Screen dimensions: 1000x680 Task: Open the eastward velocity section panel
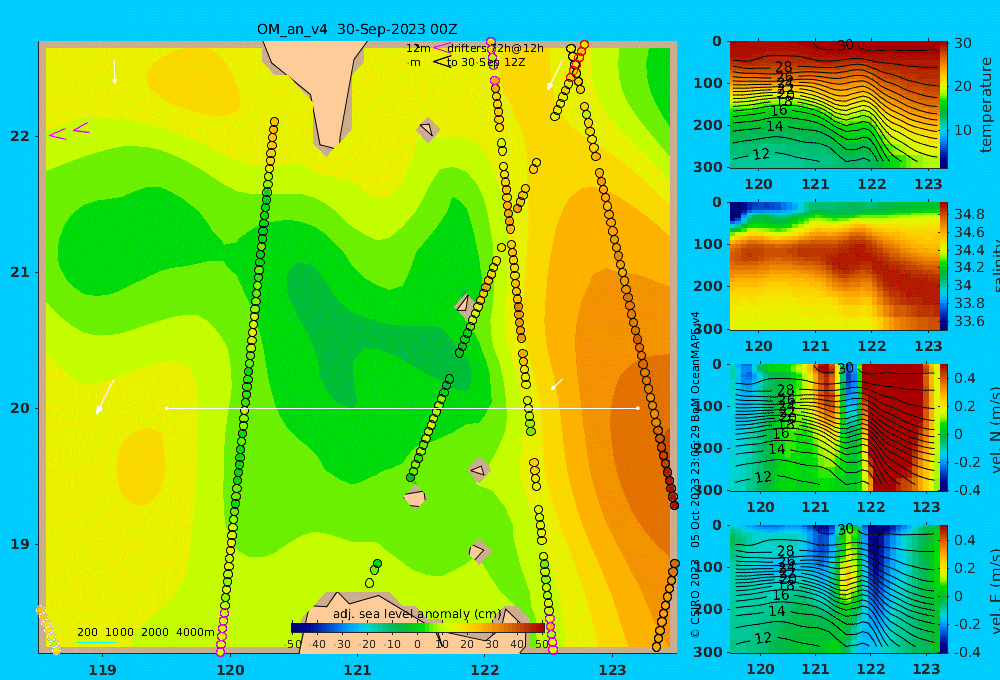(834, 589)
